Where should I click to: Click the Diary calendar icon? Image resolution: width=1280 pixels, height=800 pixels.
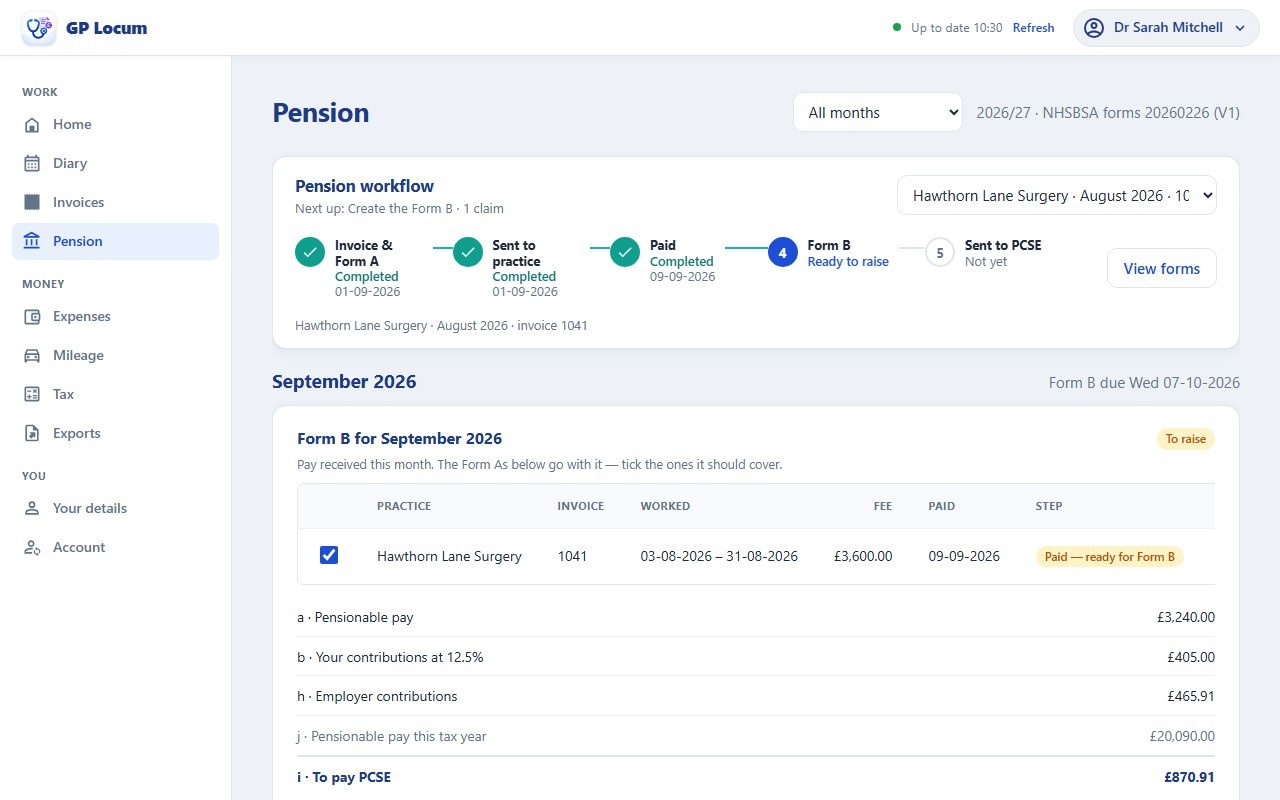[x=32, y=164]
